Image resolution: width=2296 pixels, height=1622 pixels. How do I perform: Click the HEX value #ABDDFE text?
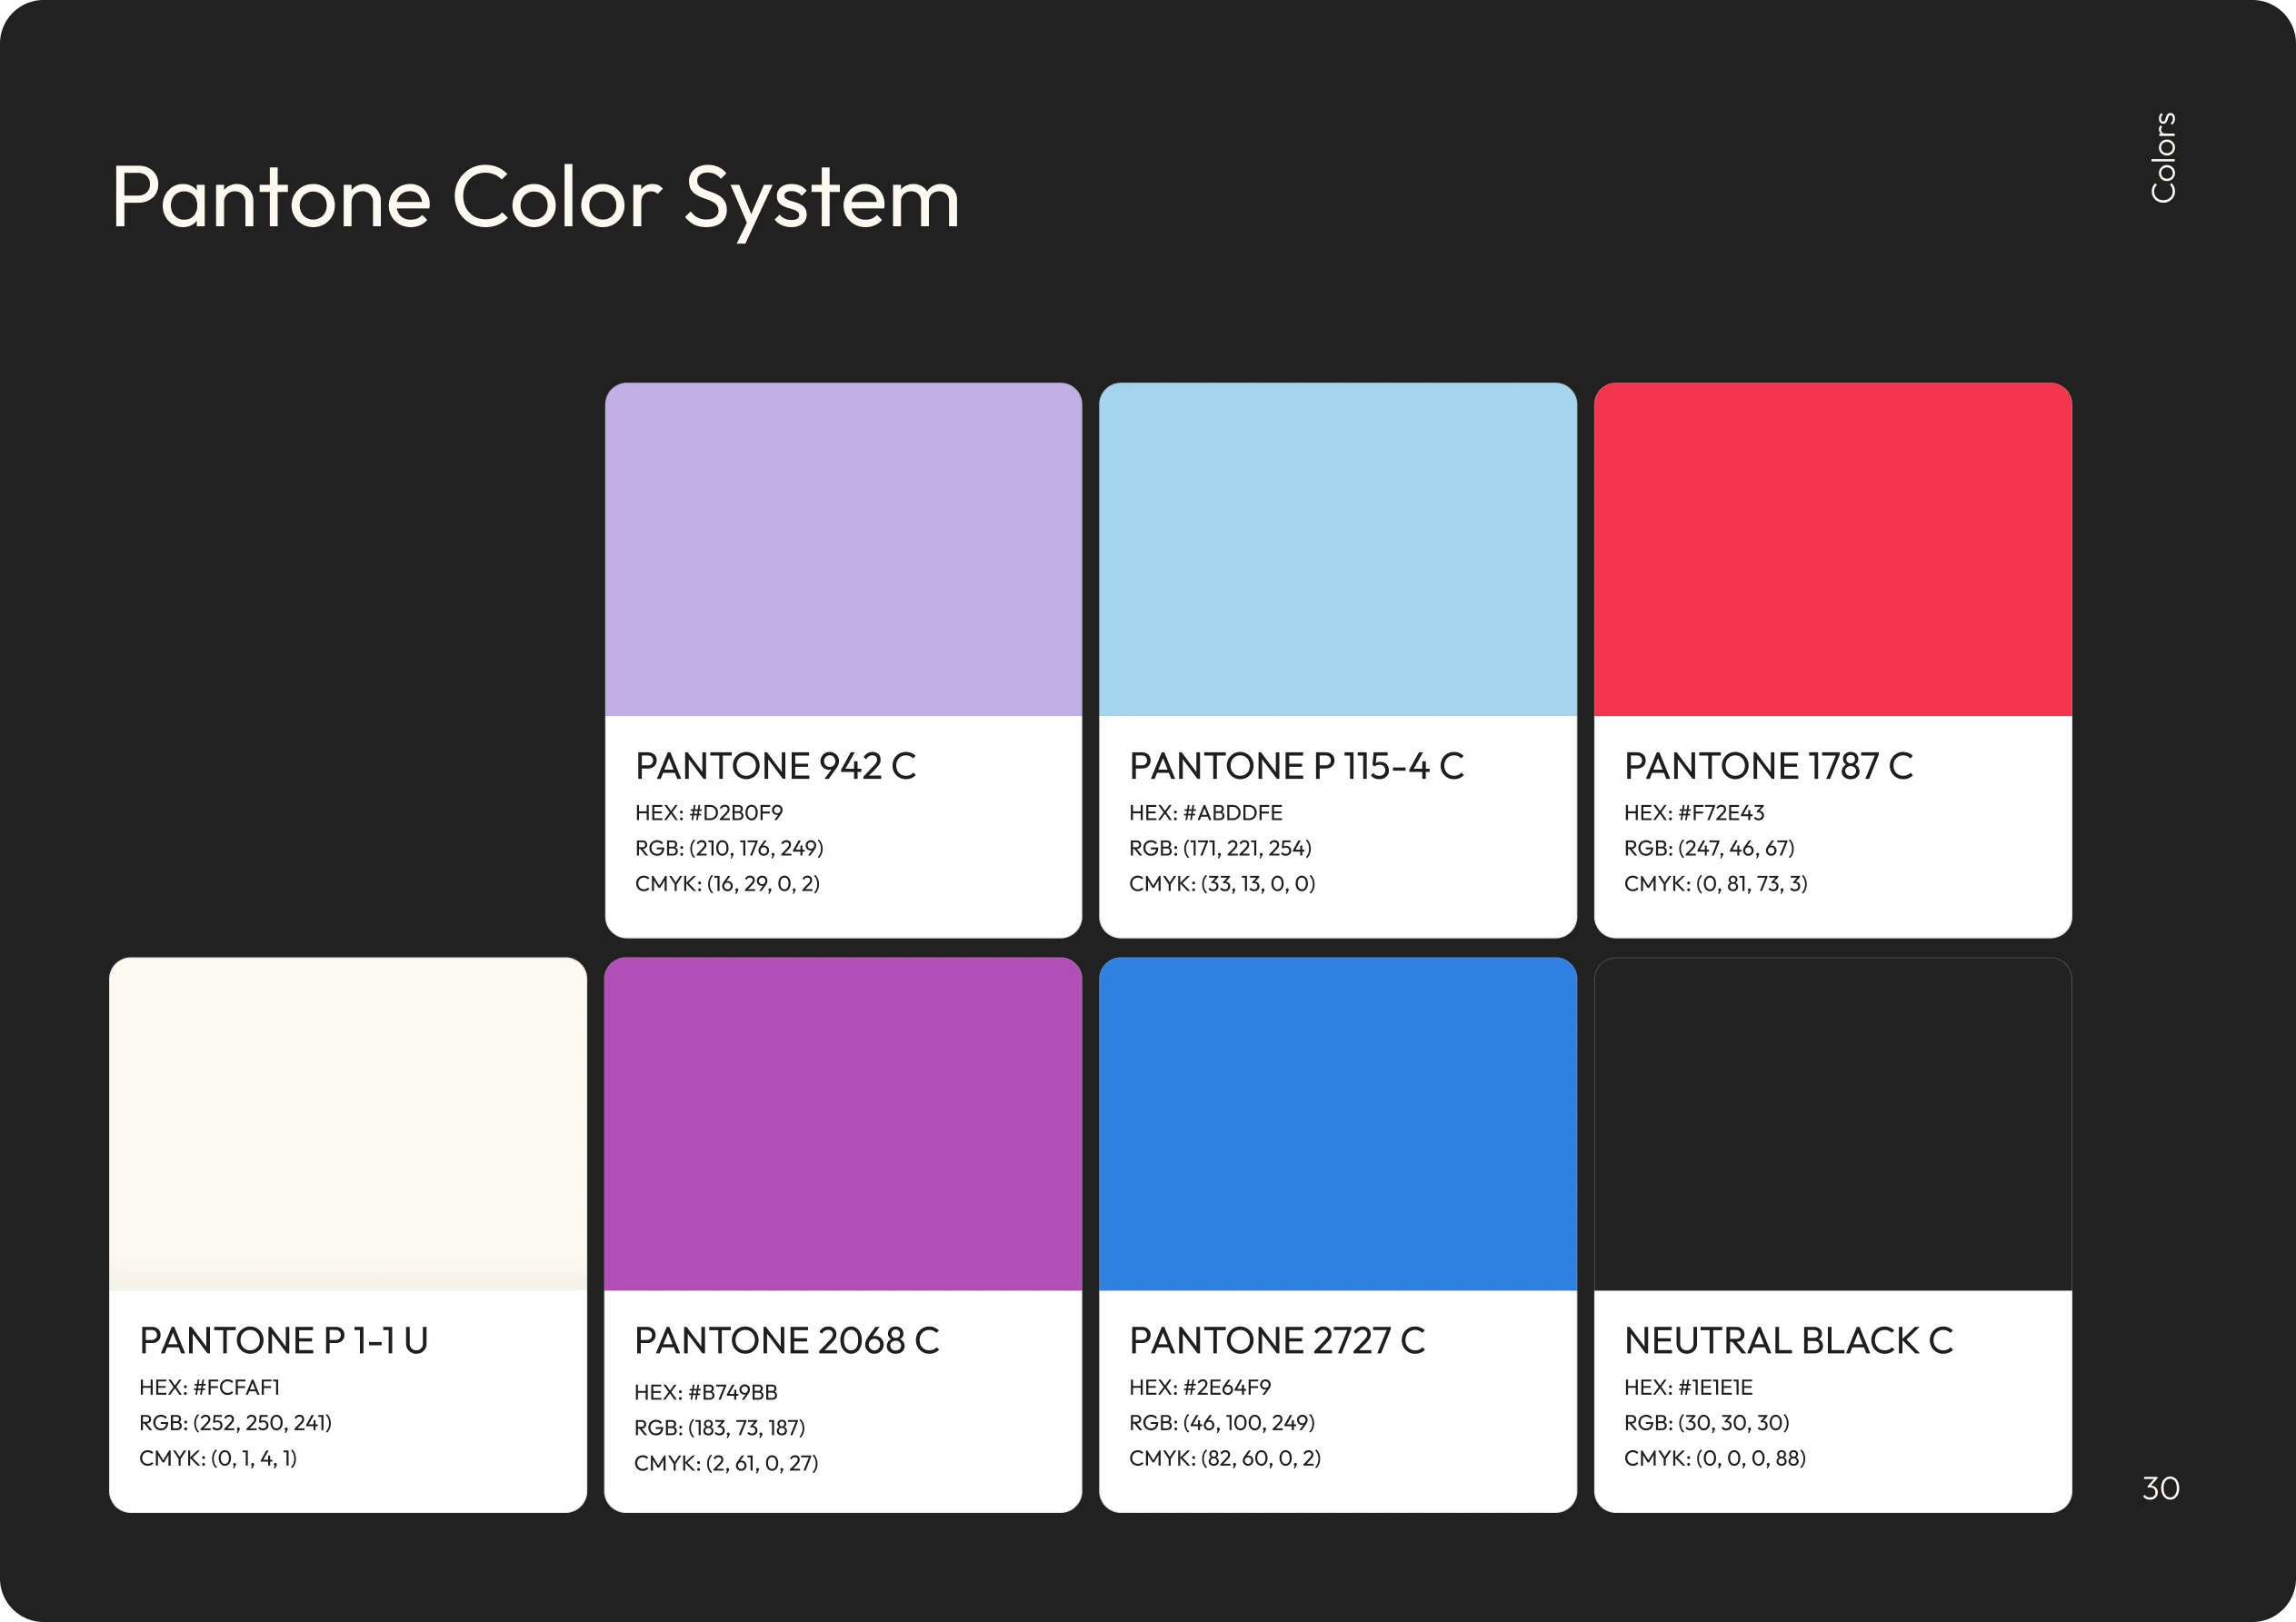click(1205, 812)
